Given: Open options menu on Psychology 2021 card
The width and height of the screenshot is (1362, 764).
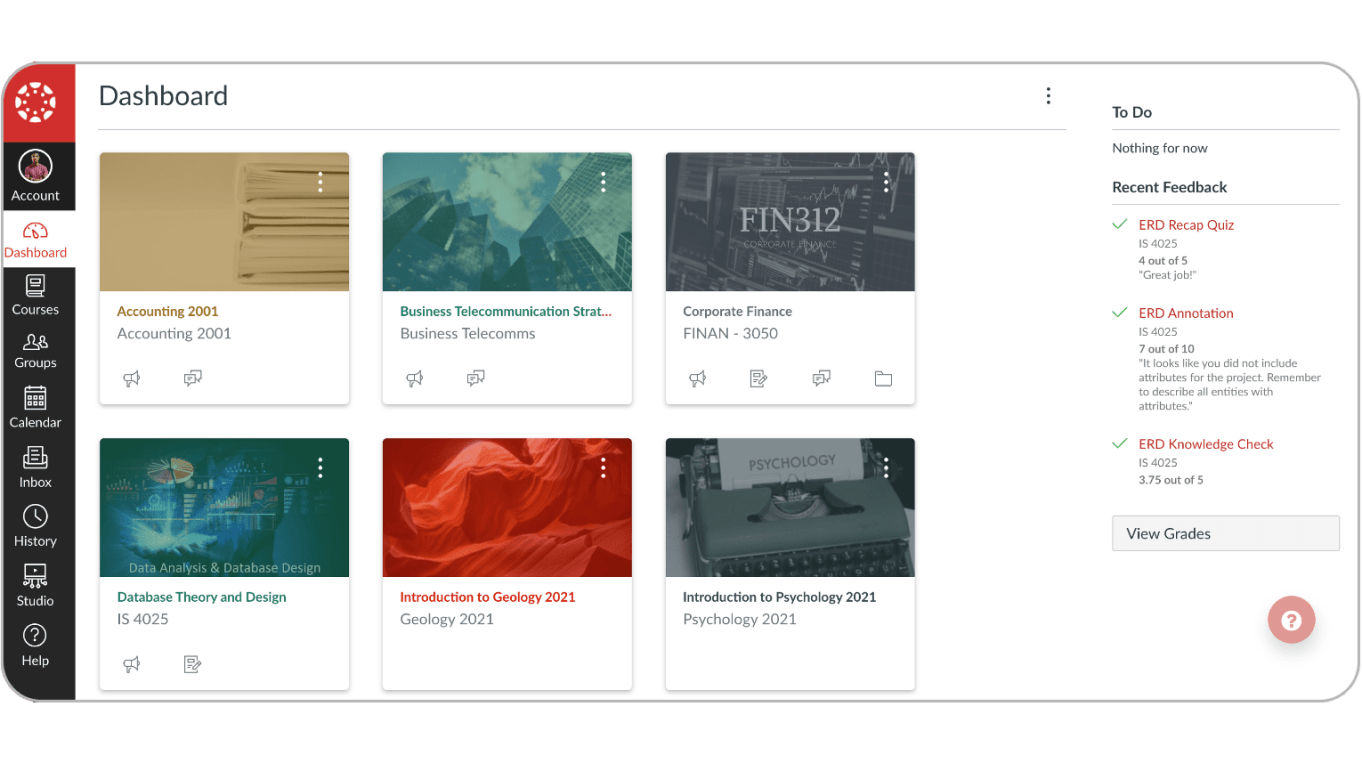Looking at the screenshot, I should click(886, 468).
